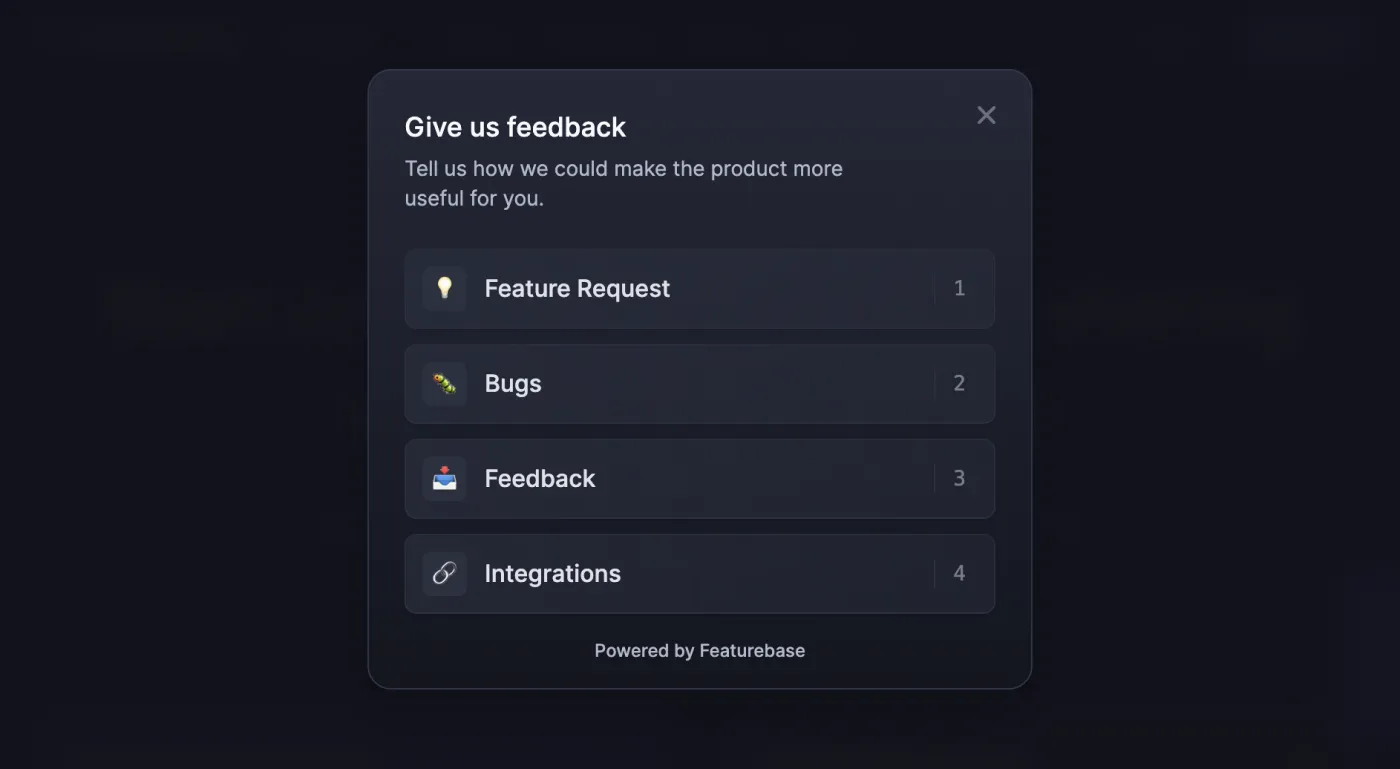Click shortcut number 2 beside Bugs
This screenshot has height=769, width=1400.
[959, 383]
